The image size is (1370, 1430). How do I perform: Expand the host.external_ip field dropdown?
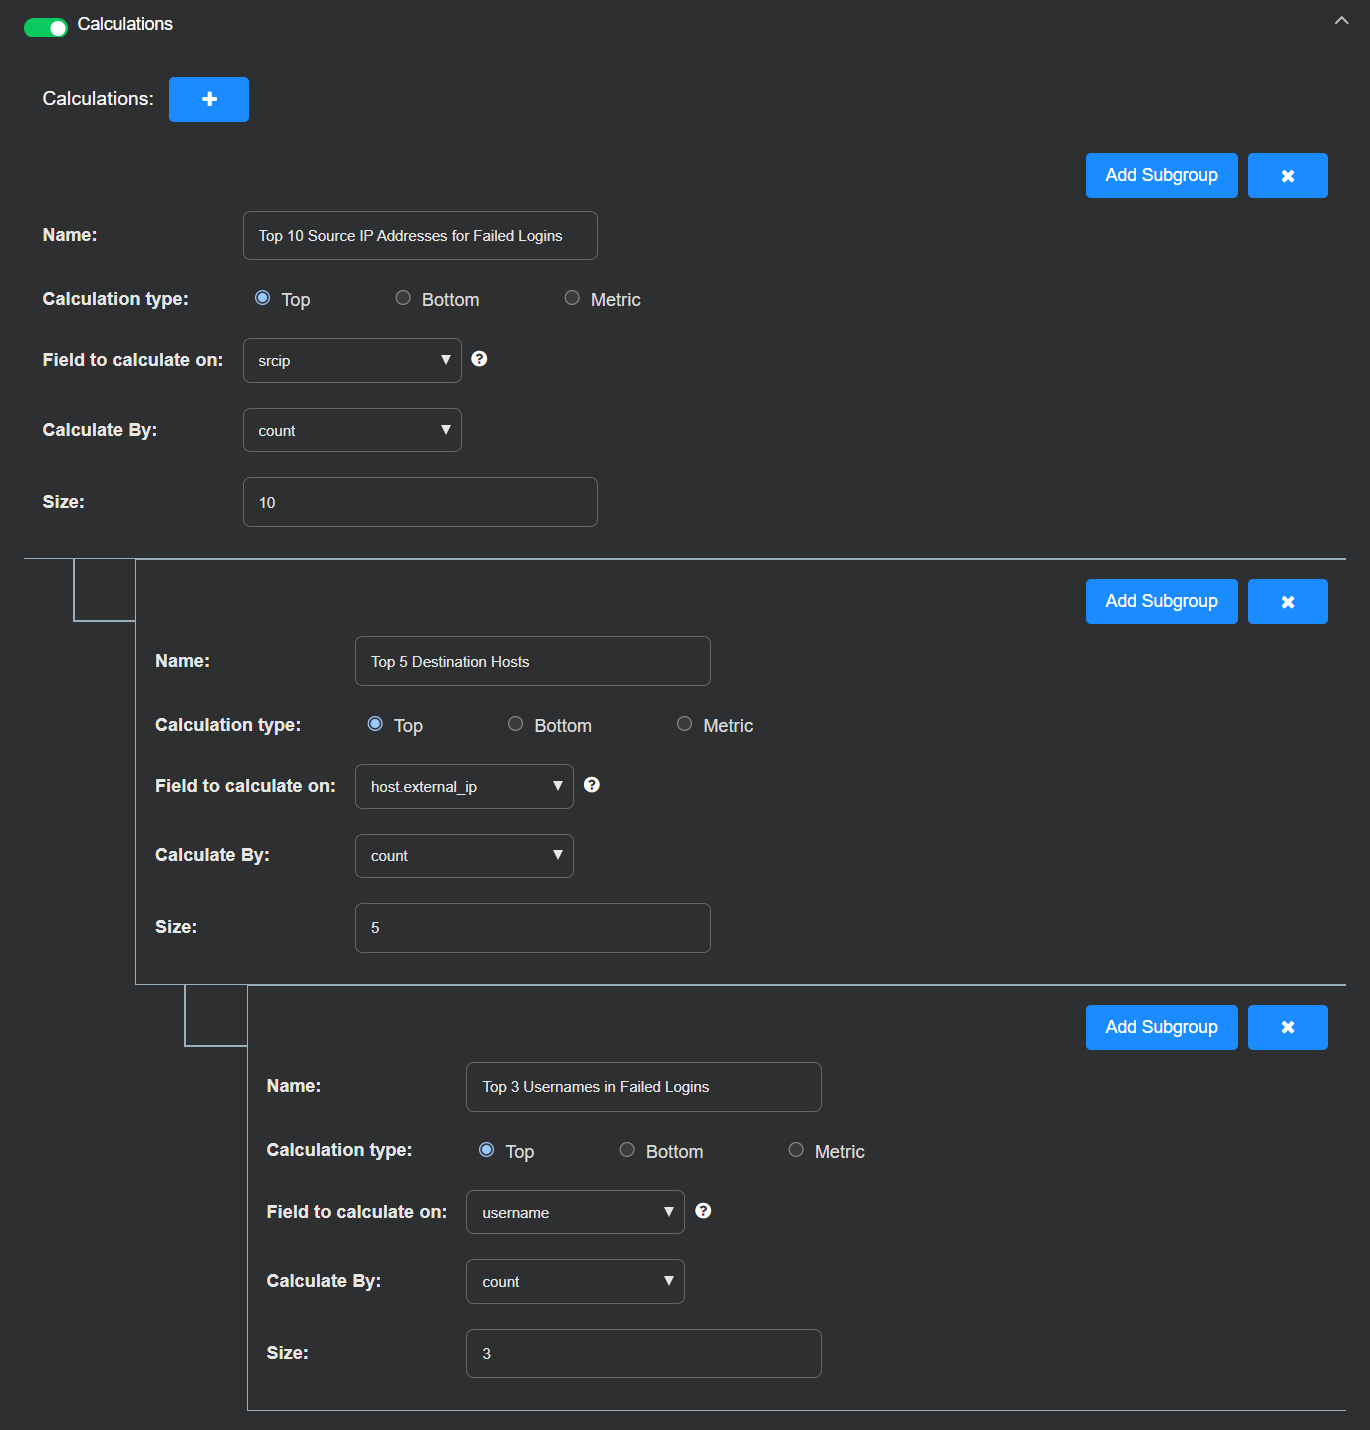coord(464,787)
